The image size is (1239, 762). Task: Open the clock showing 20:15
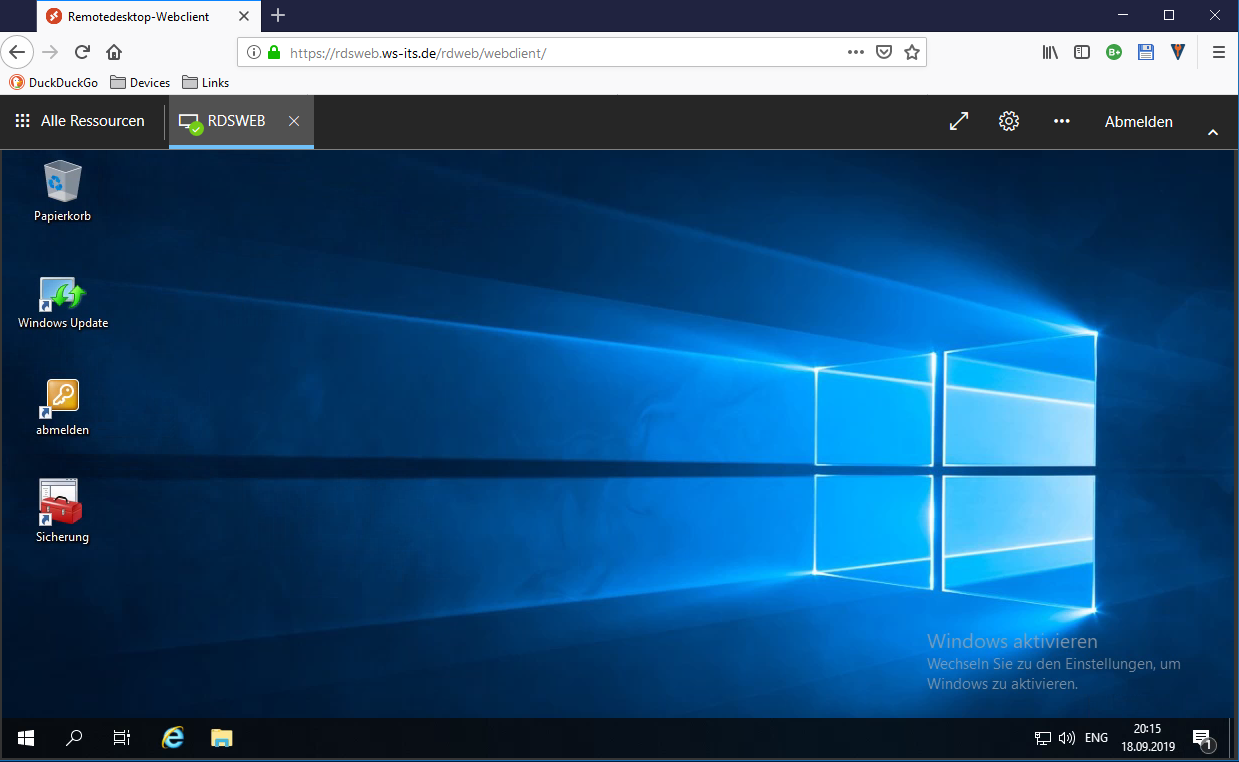(1147, 738)
